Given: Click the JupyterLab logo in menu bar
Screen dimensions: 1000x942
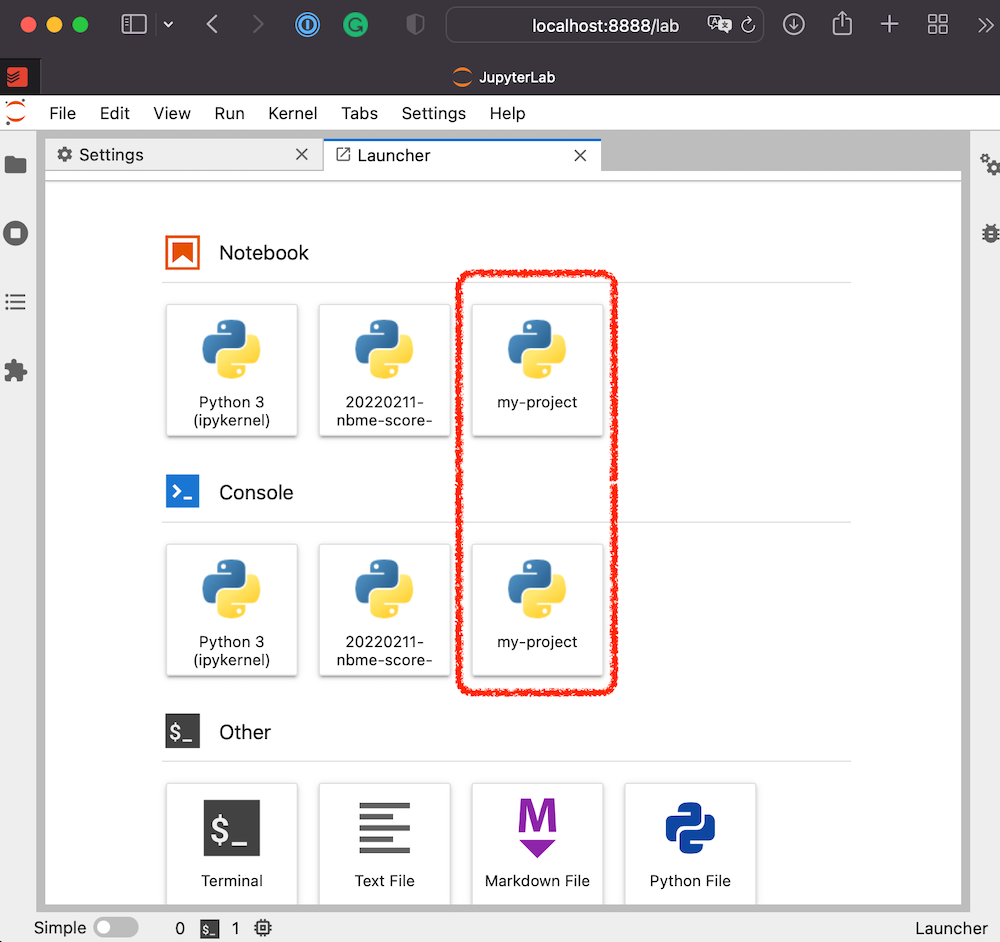Looking at the screenshot, I should [x=16, y=113].
